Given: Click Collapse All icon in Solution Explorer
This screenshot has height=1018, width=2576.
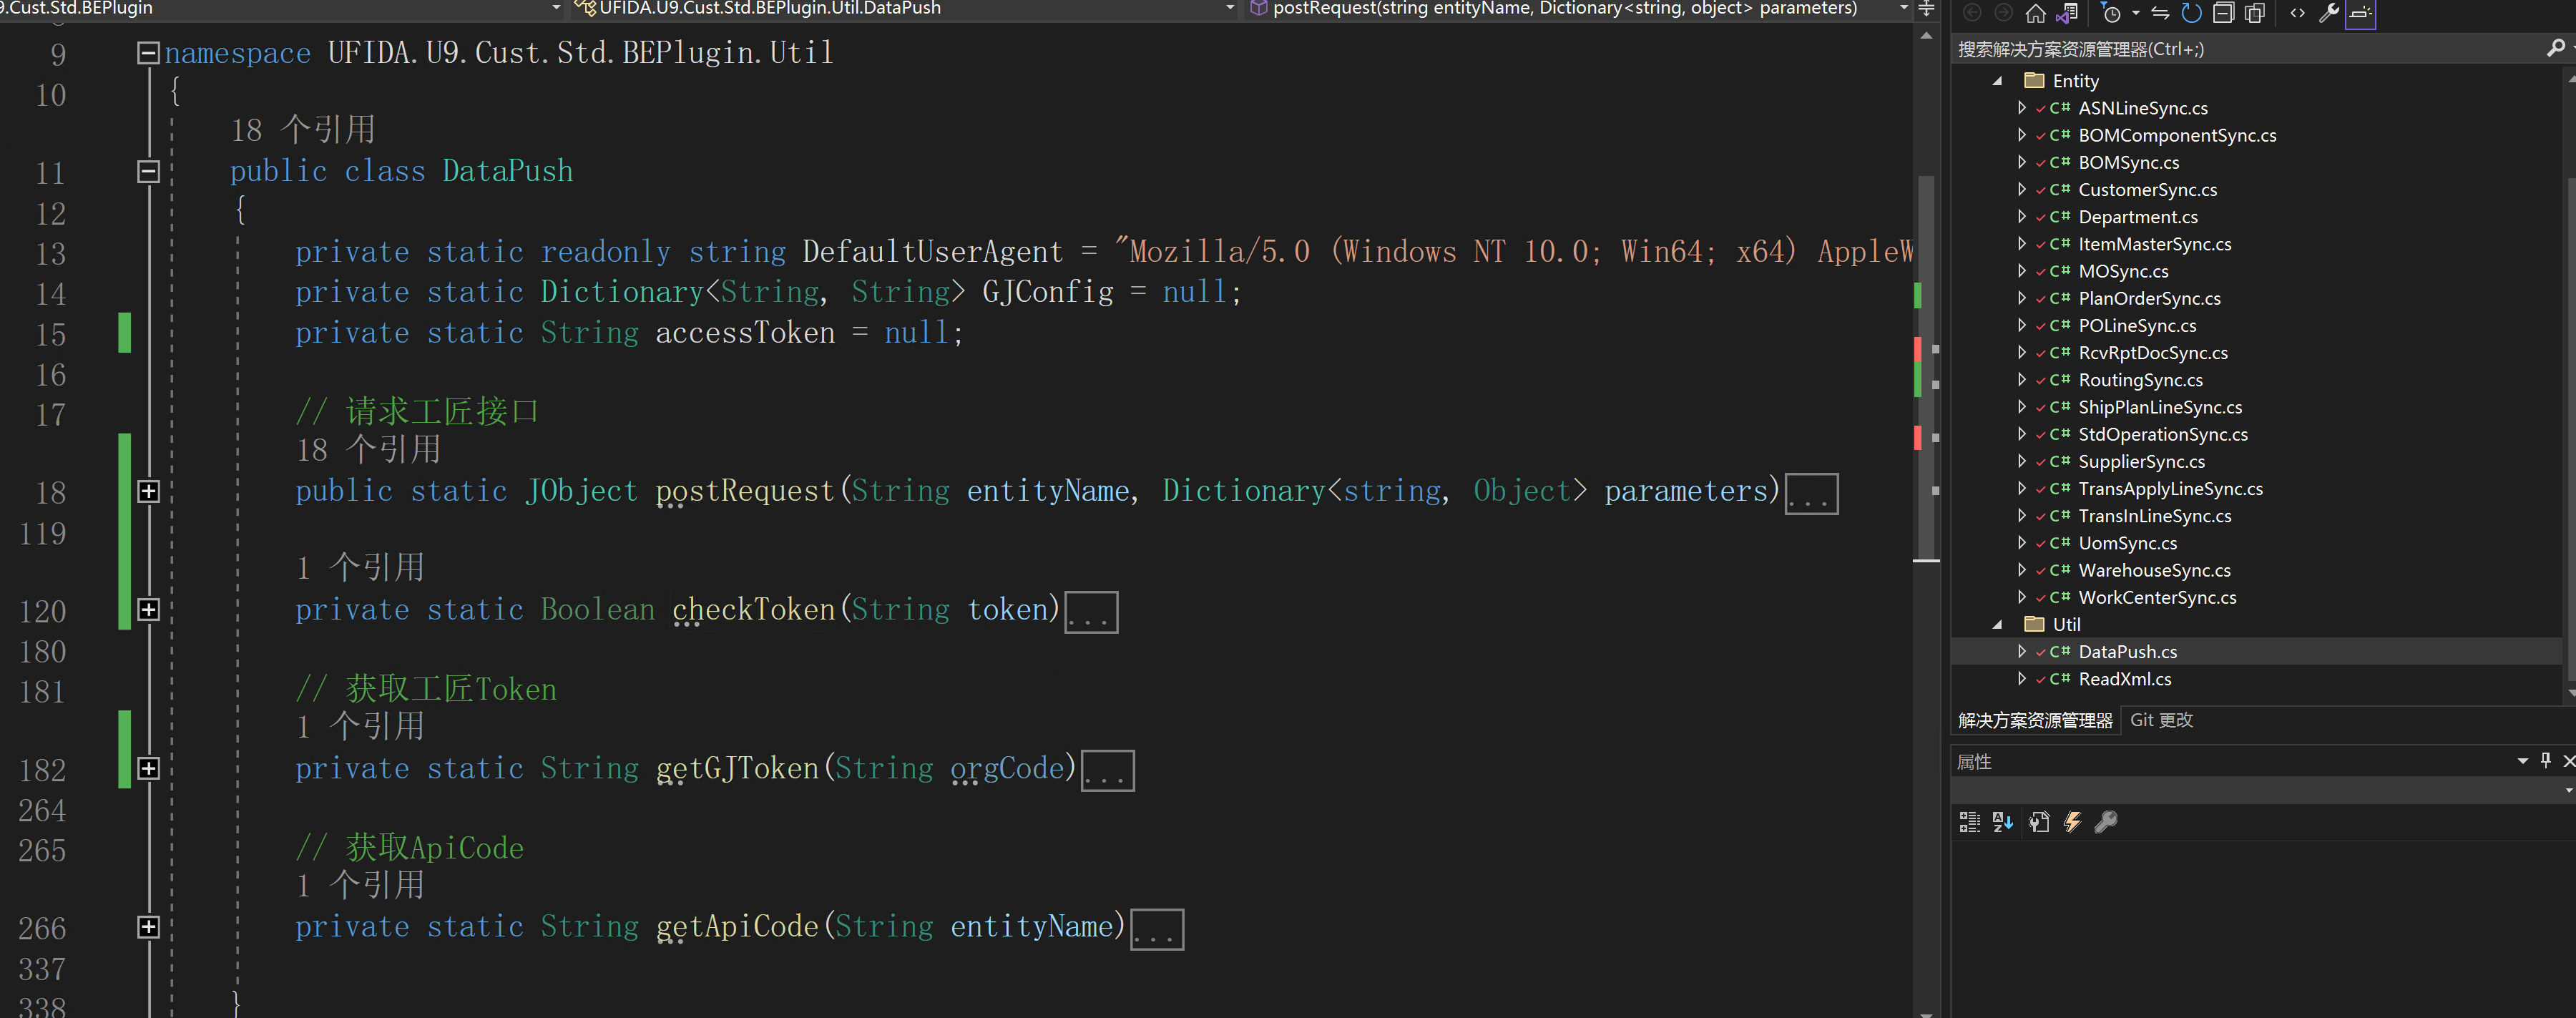Looking at the screenshot, I should (2223, 13).
